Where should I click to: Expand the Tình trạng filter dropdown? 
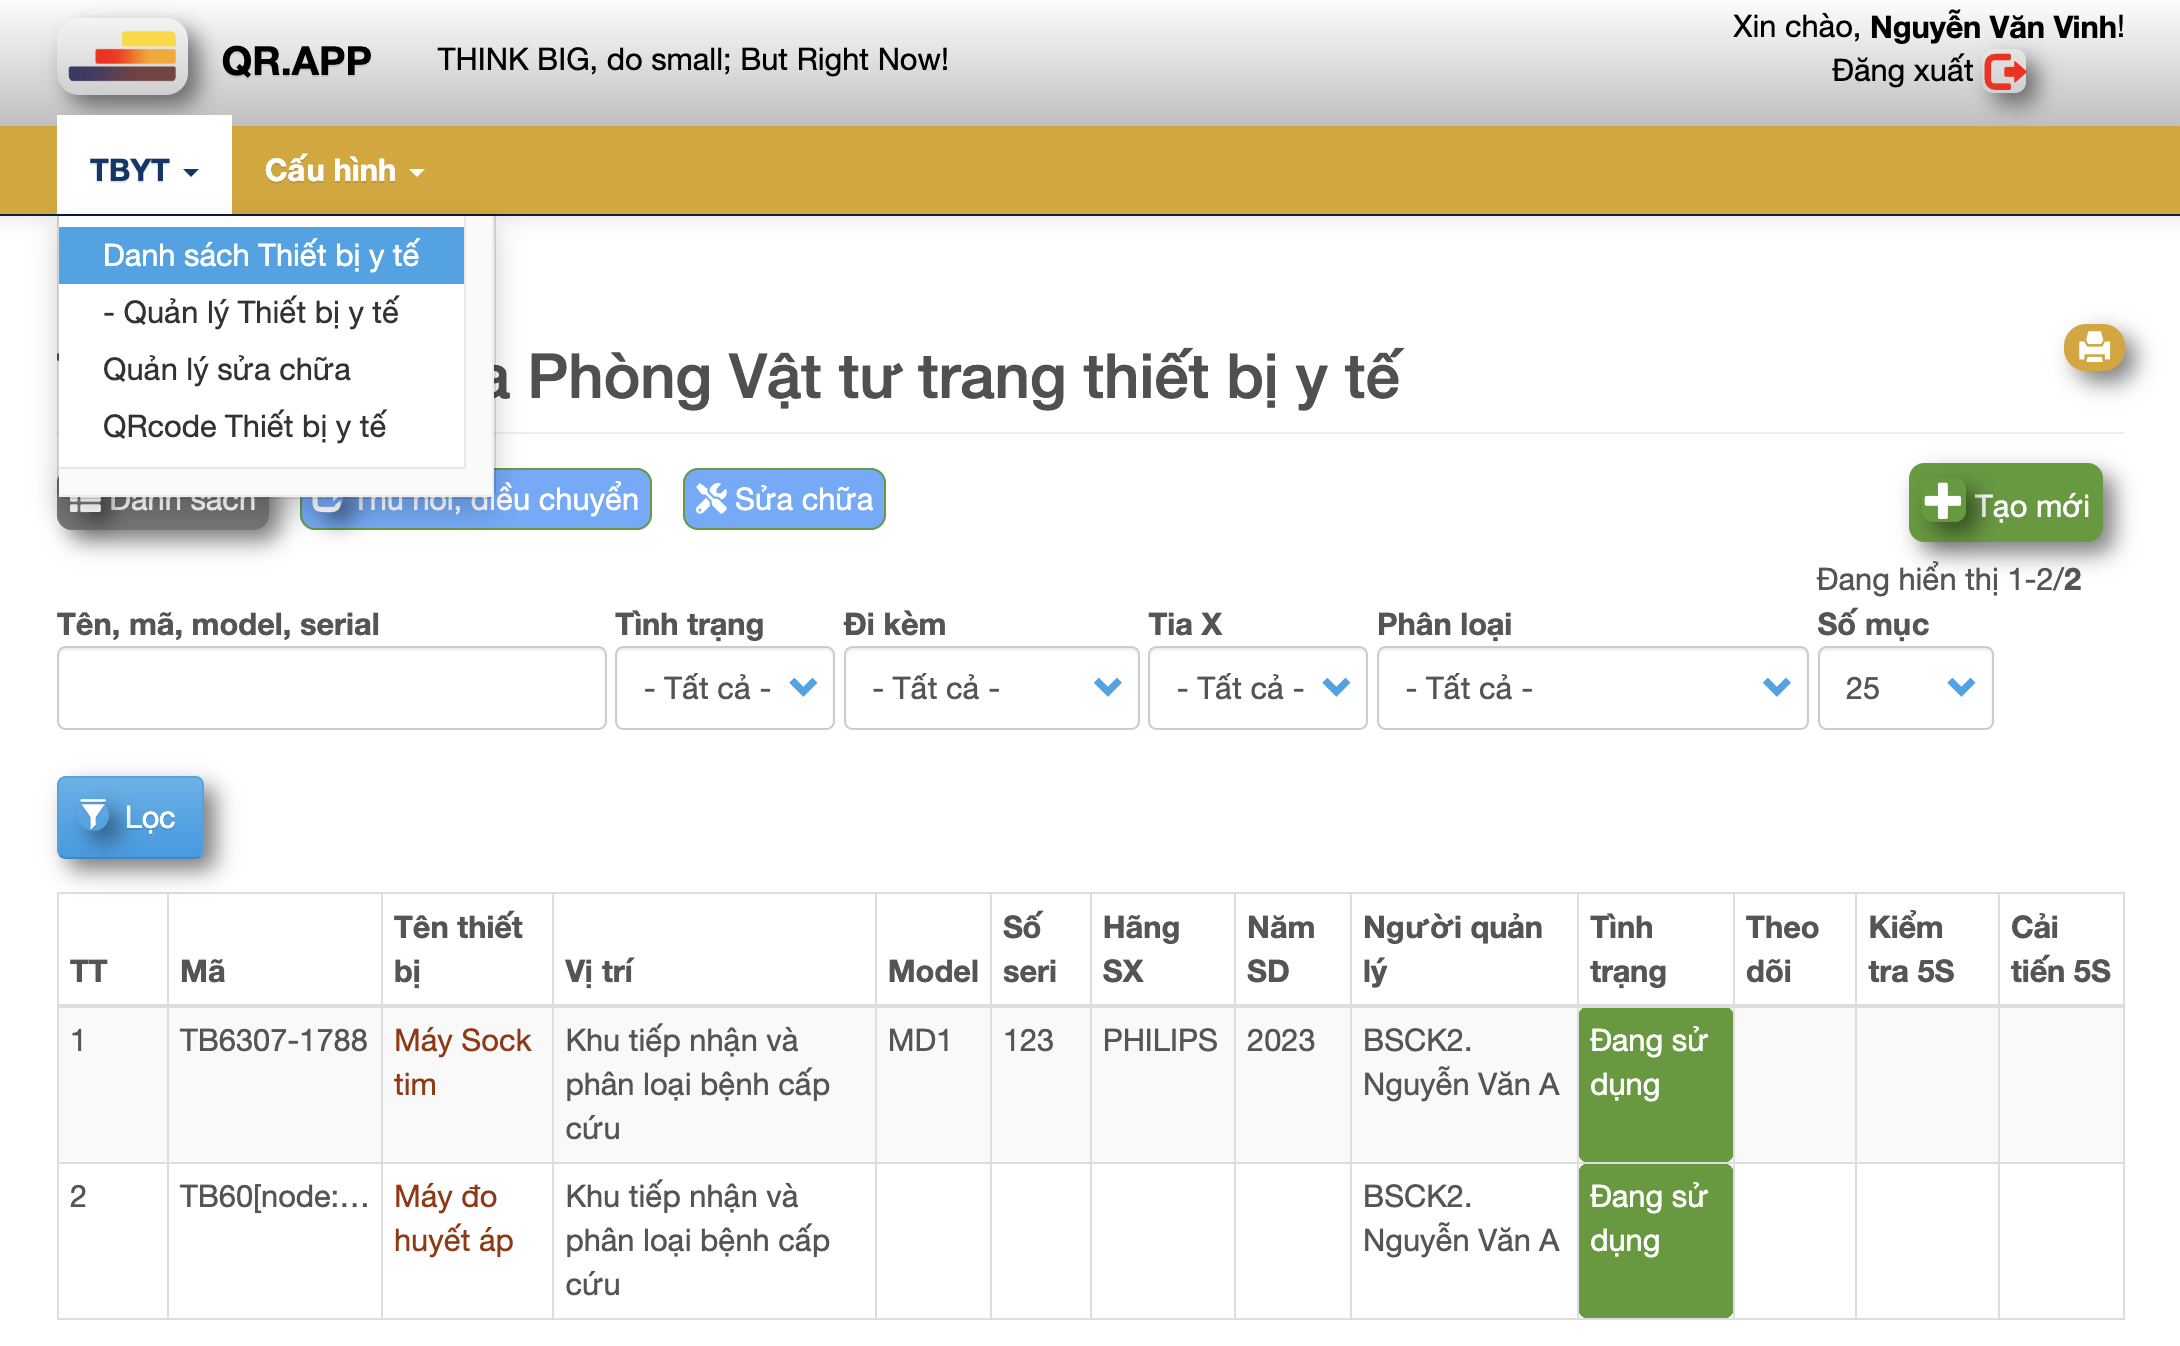pyautogui.click(x=725, y=688)
